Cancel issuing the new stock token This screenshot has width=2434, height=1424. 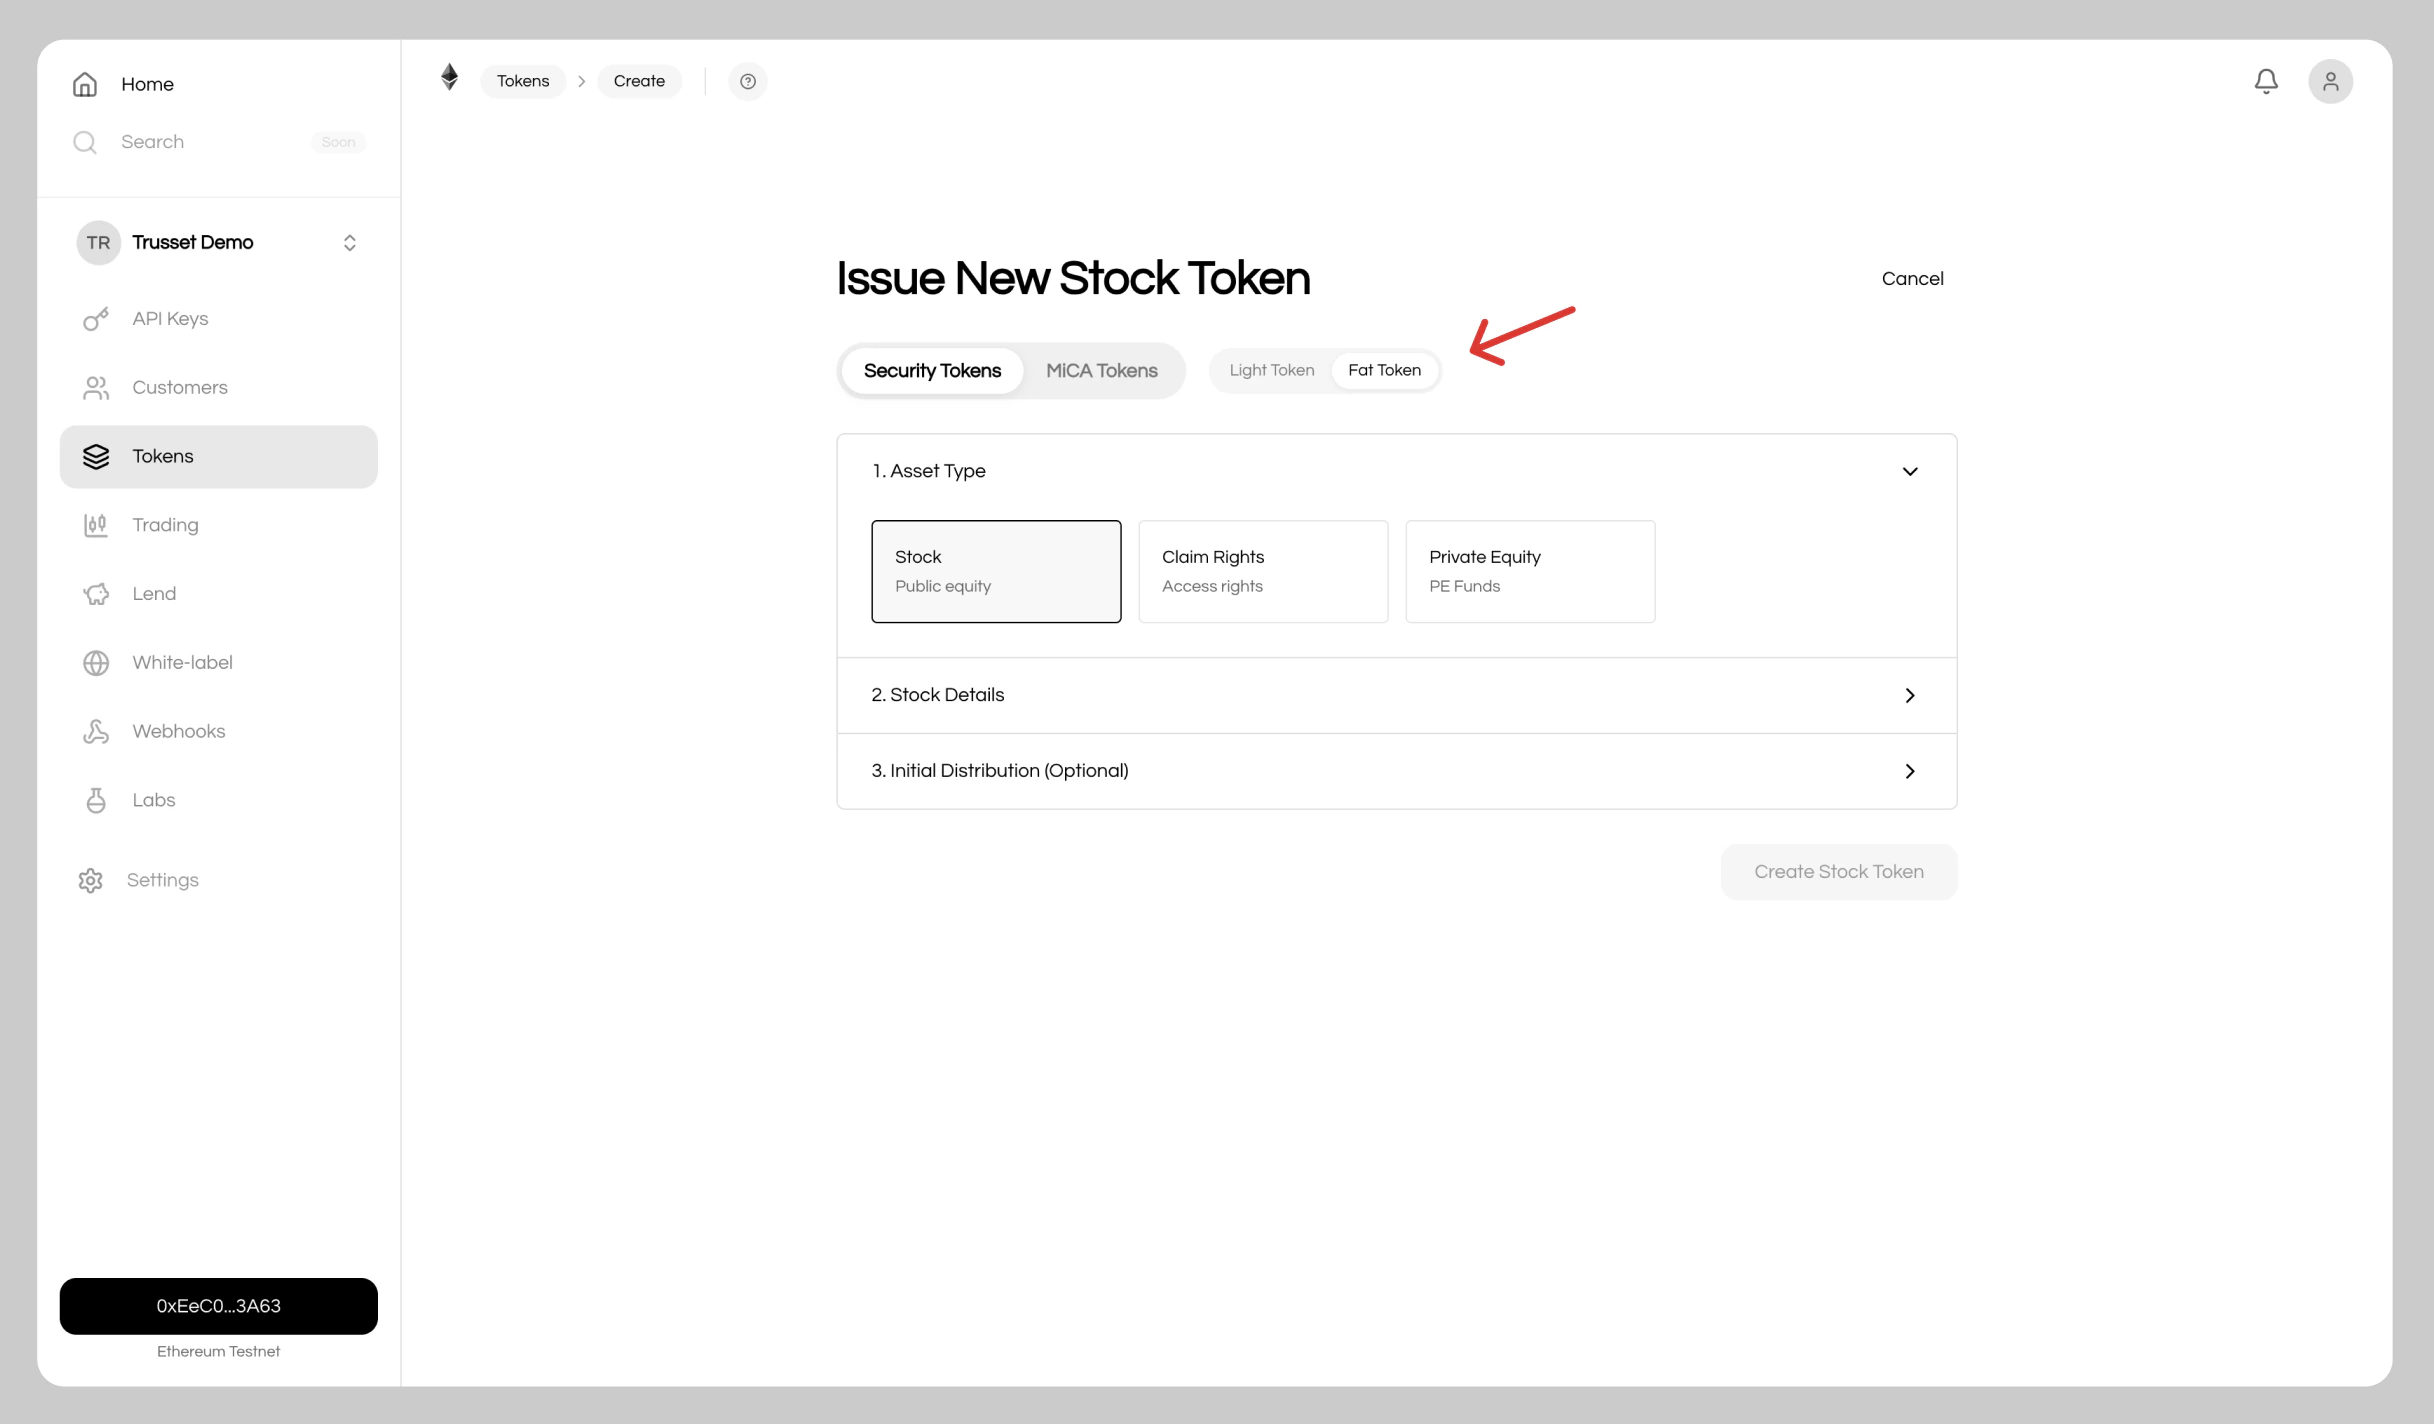[1912, 278]
